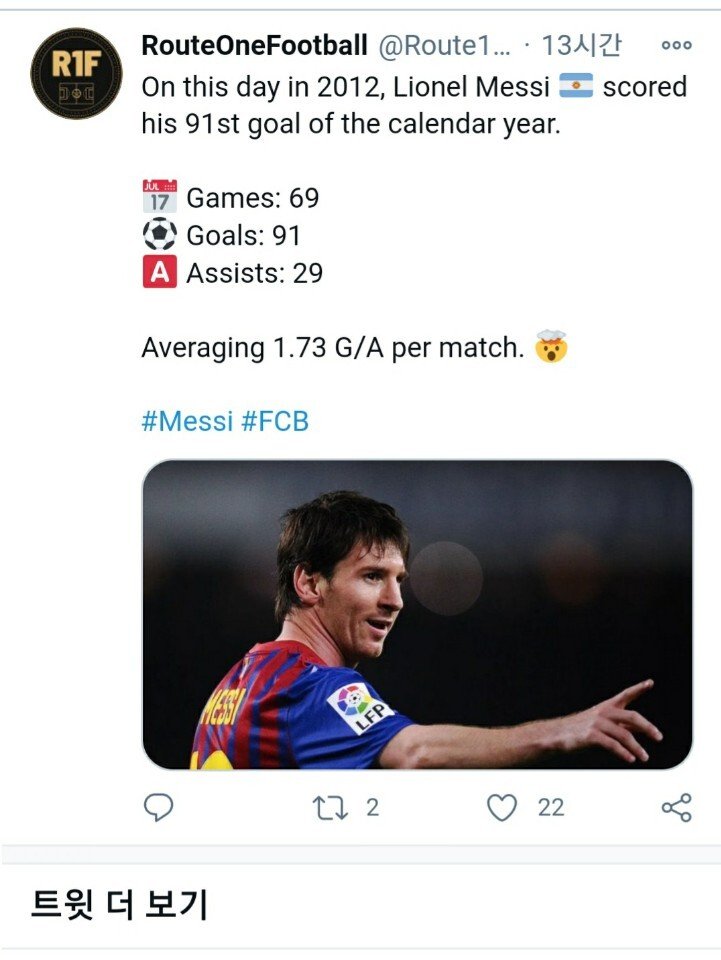Viewport: 721px width, 960px height.
Task: Open the R1F profile avatar
Action: 76,73
